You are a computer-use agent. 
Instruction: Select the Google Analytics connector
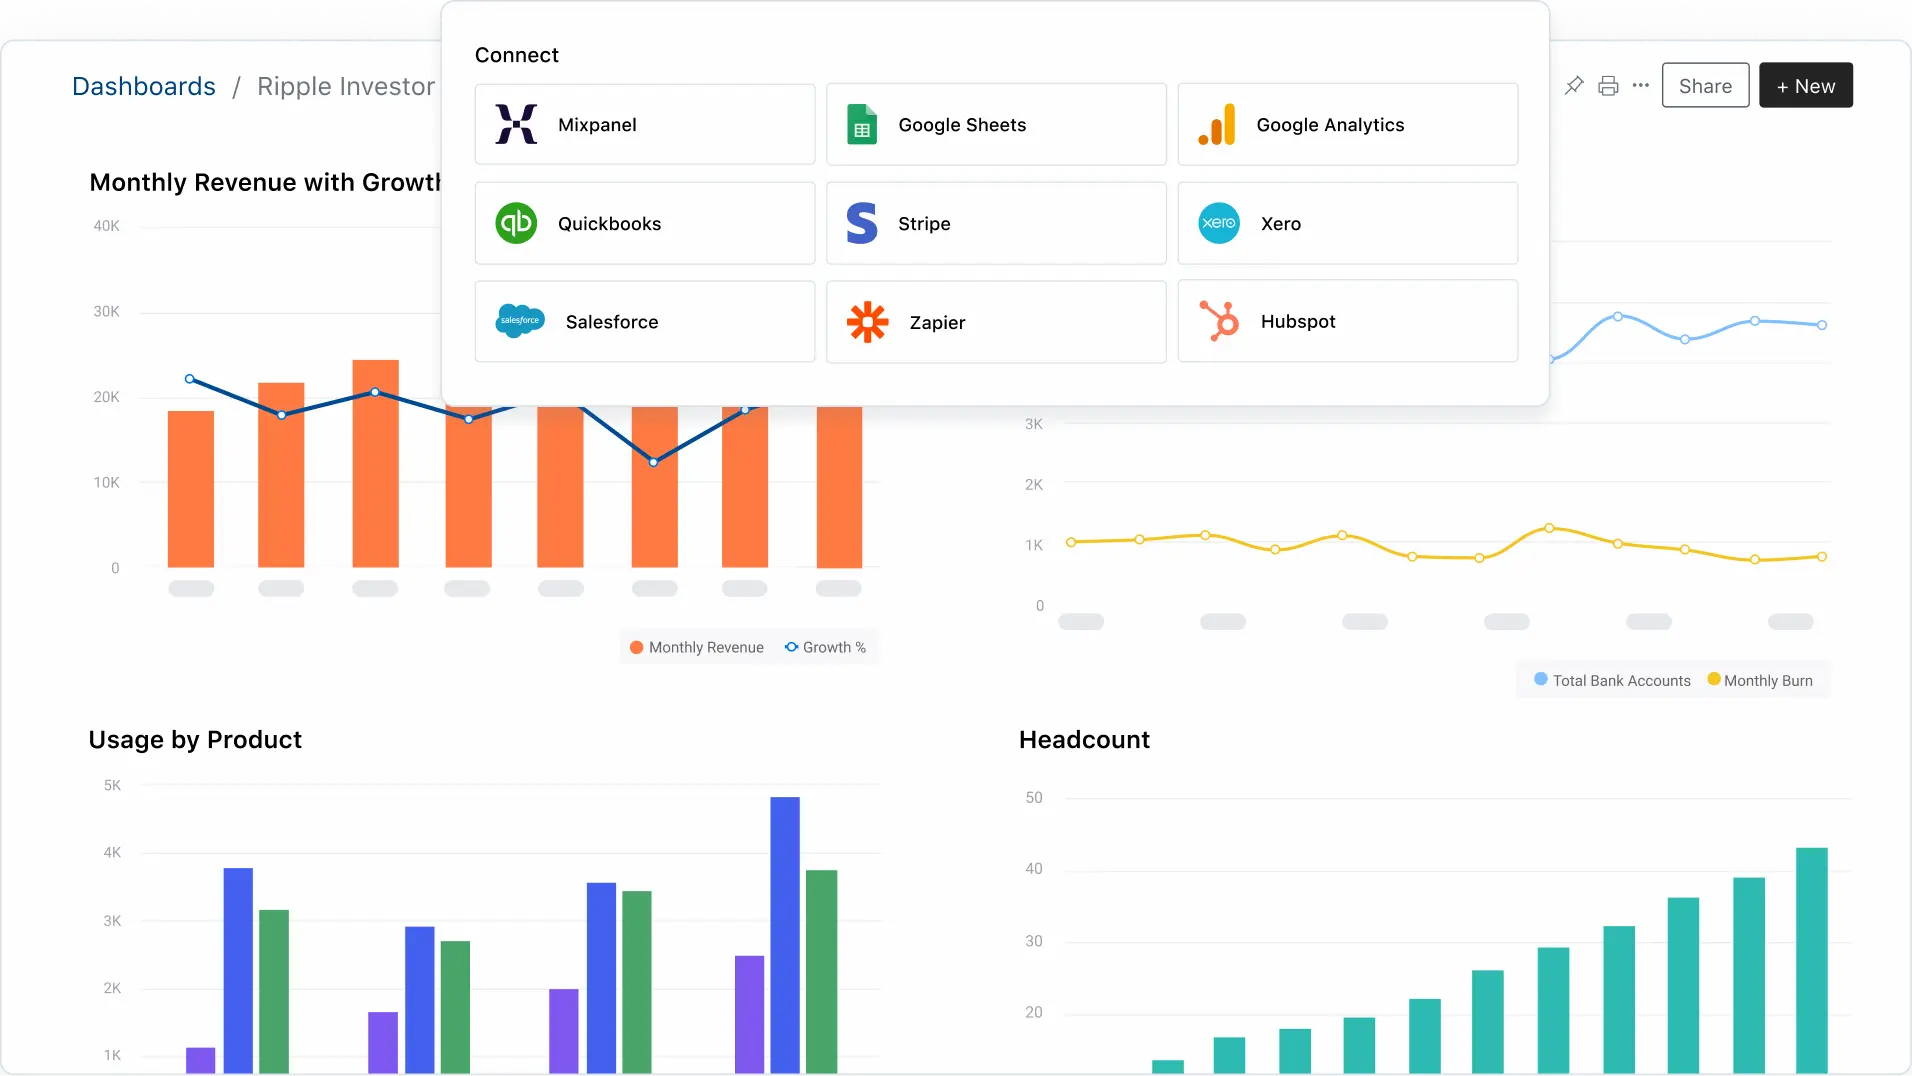[x=1348, y=124]
